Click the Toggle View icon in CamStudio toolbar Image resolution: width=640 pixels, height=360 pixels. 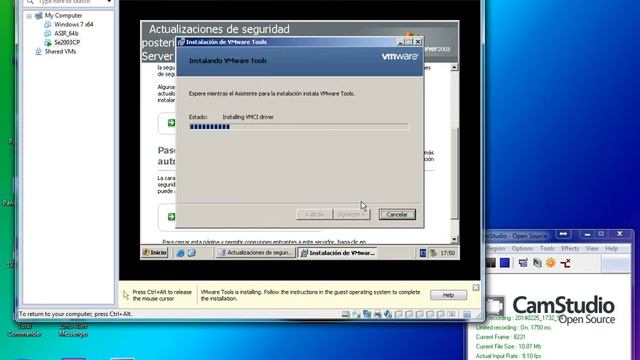coord(523,263)
